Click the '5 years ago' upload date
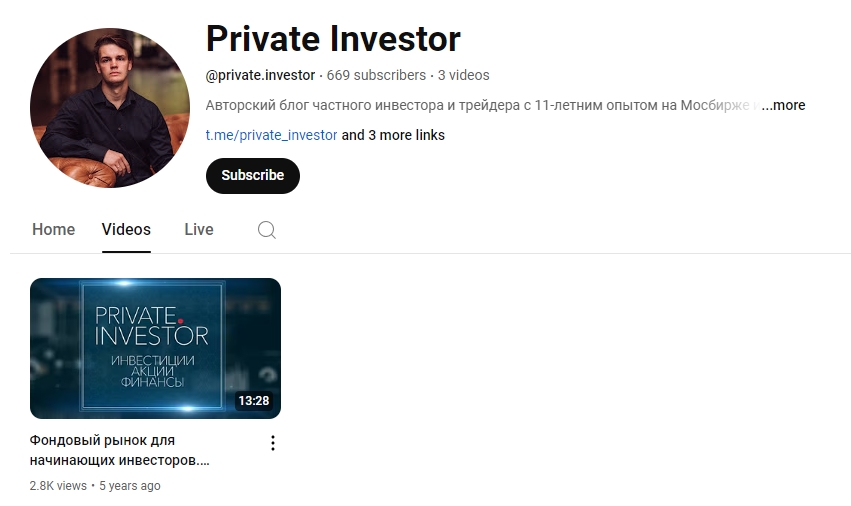851x506 pixels. point(130,486)
